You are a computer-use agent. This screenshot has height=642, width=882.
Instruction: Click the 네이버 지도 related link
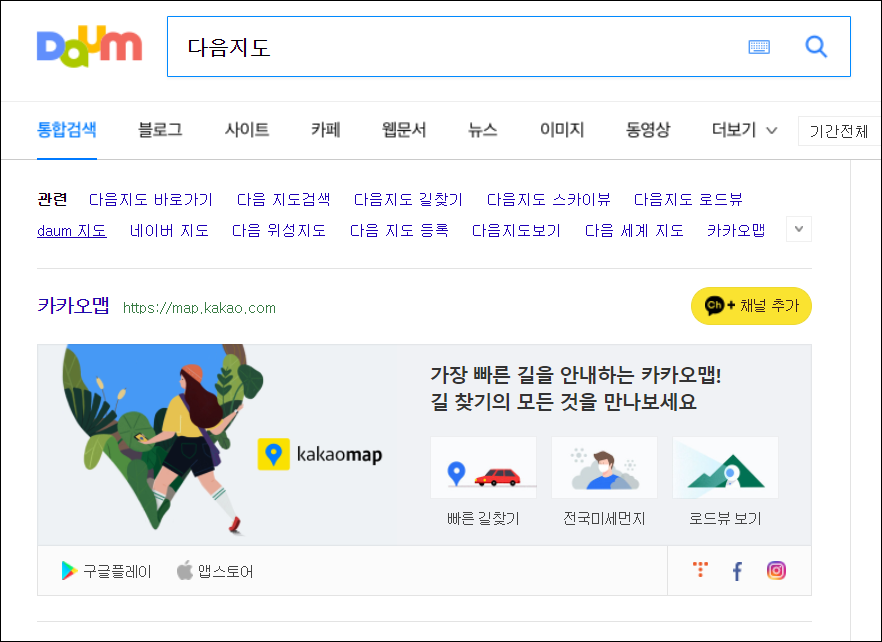(169, 231)
